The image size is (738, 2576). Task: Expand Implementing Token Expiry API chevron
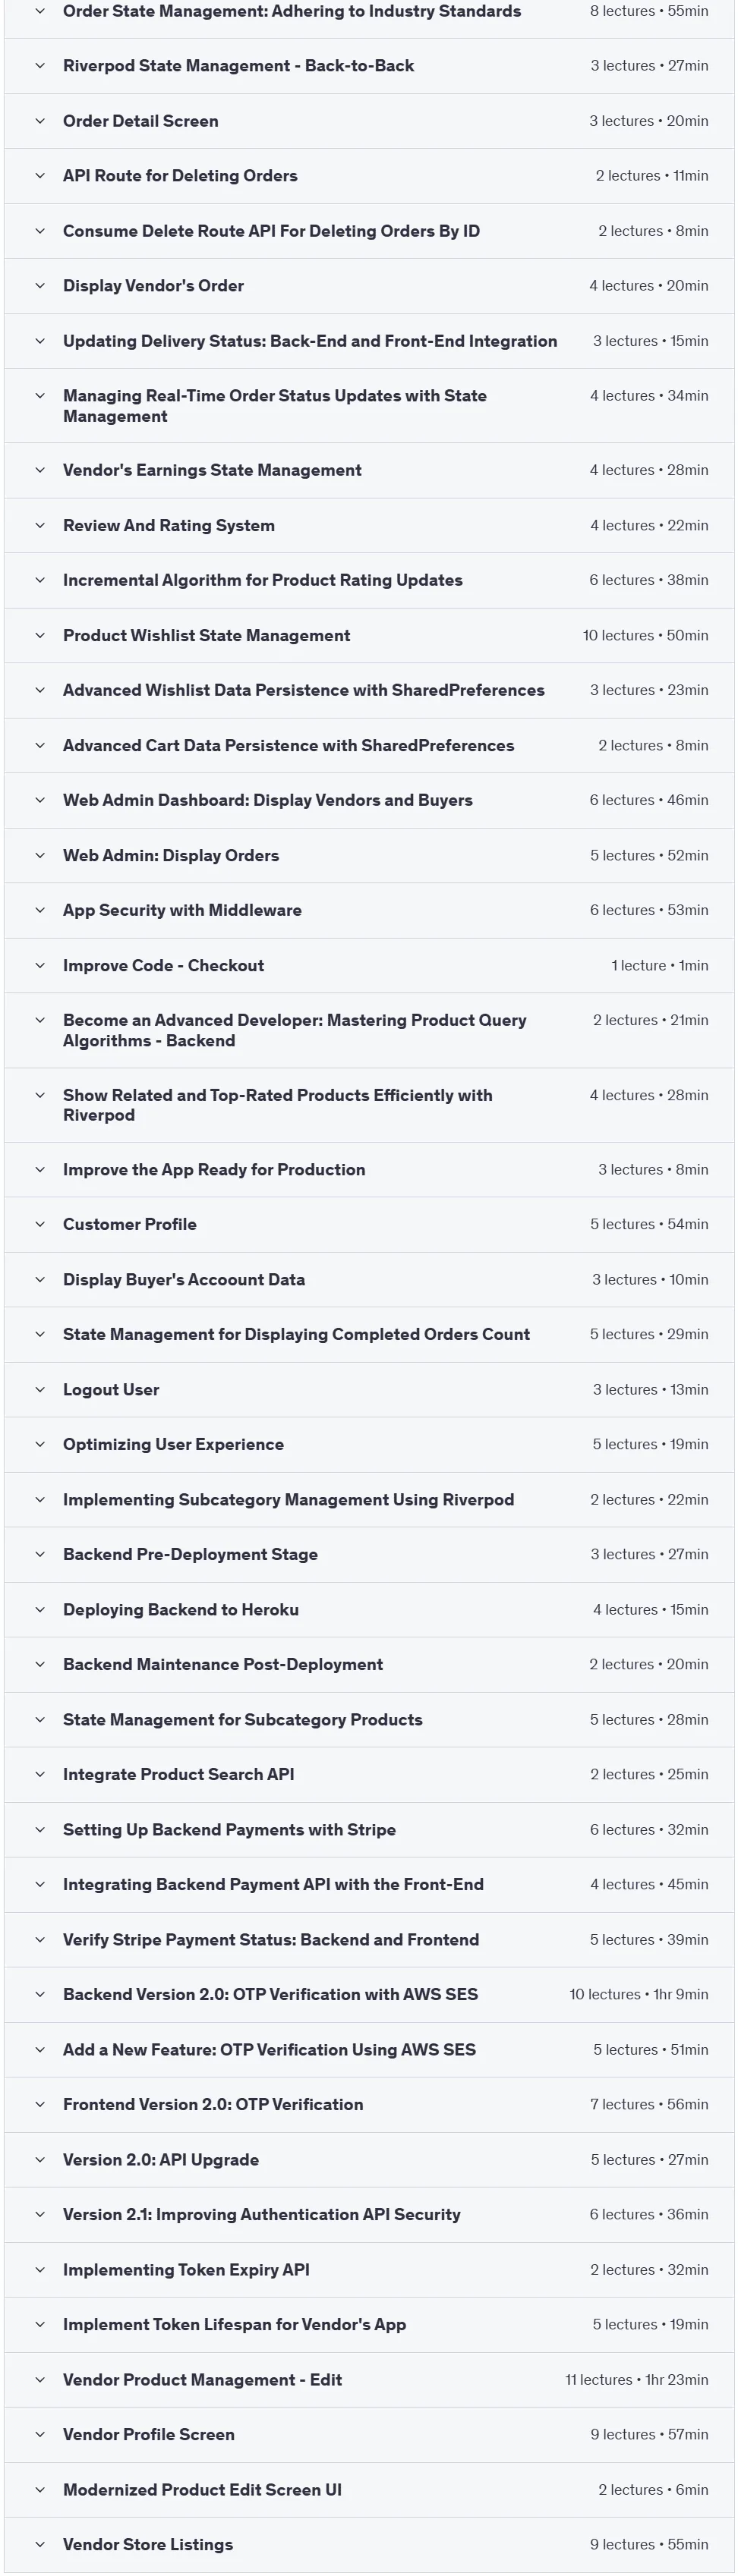(x=40, y=2270)
